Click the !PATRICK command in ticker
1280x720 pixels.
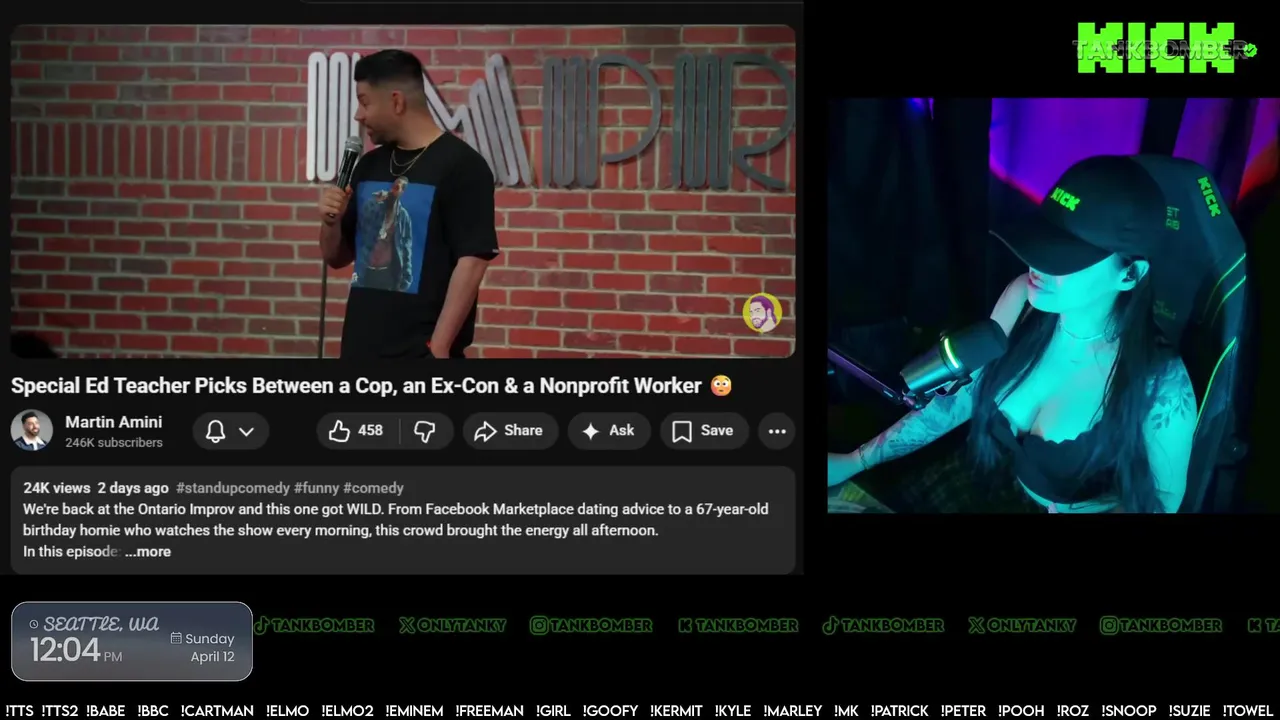point(899,711)
